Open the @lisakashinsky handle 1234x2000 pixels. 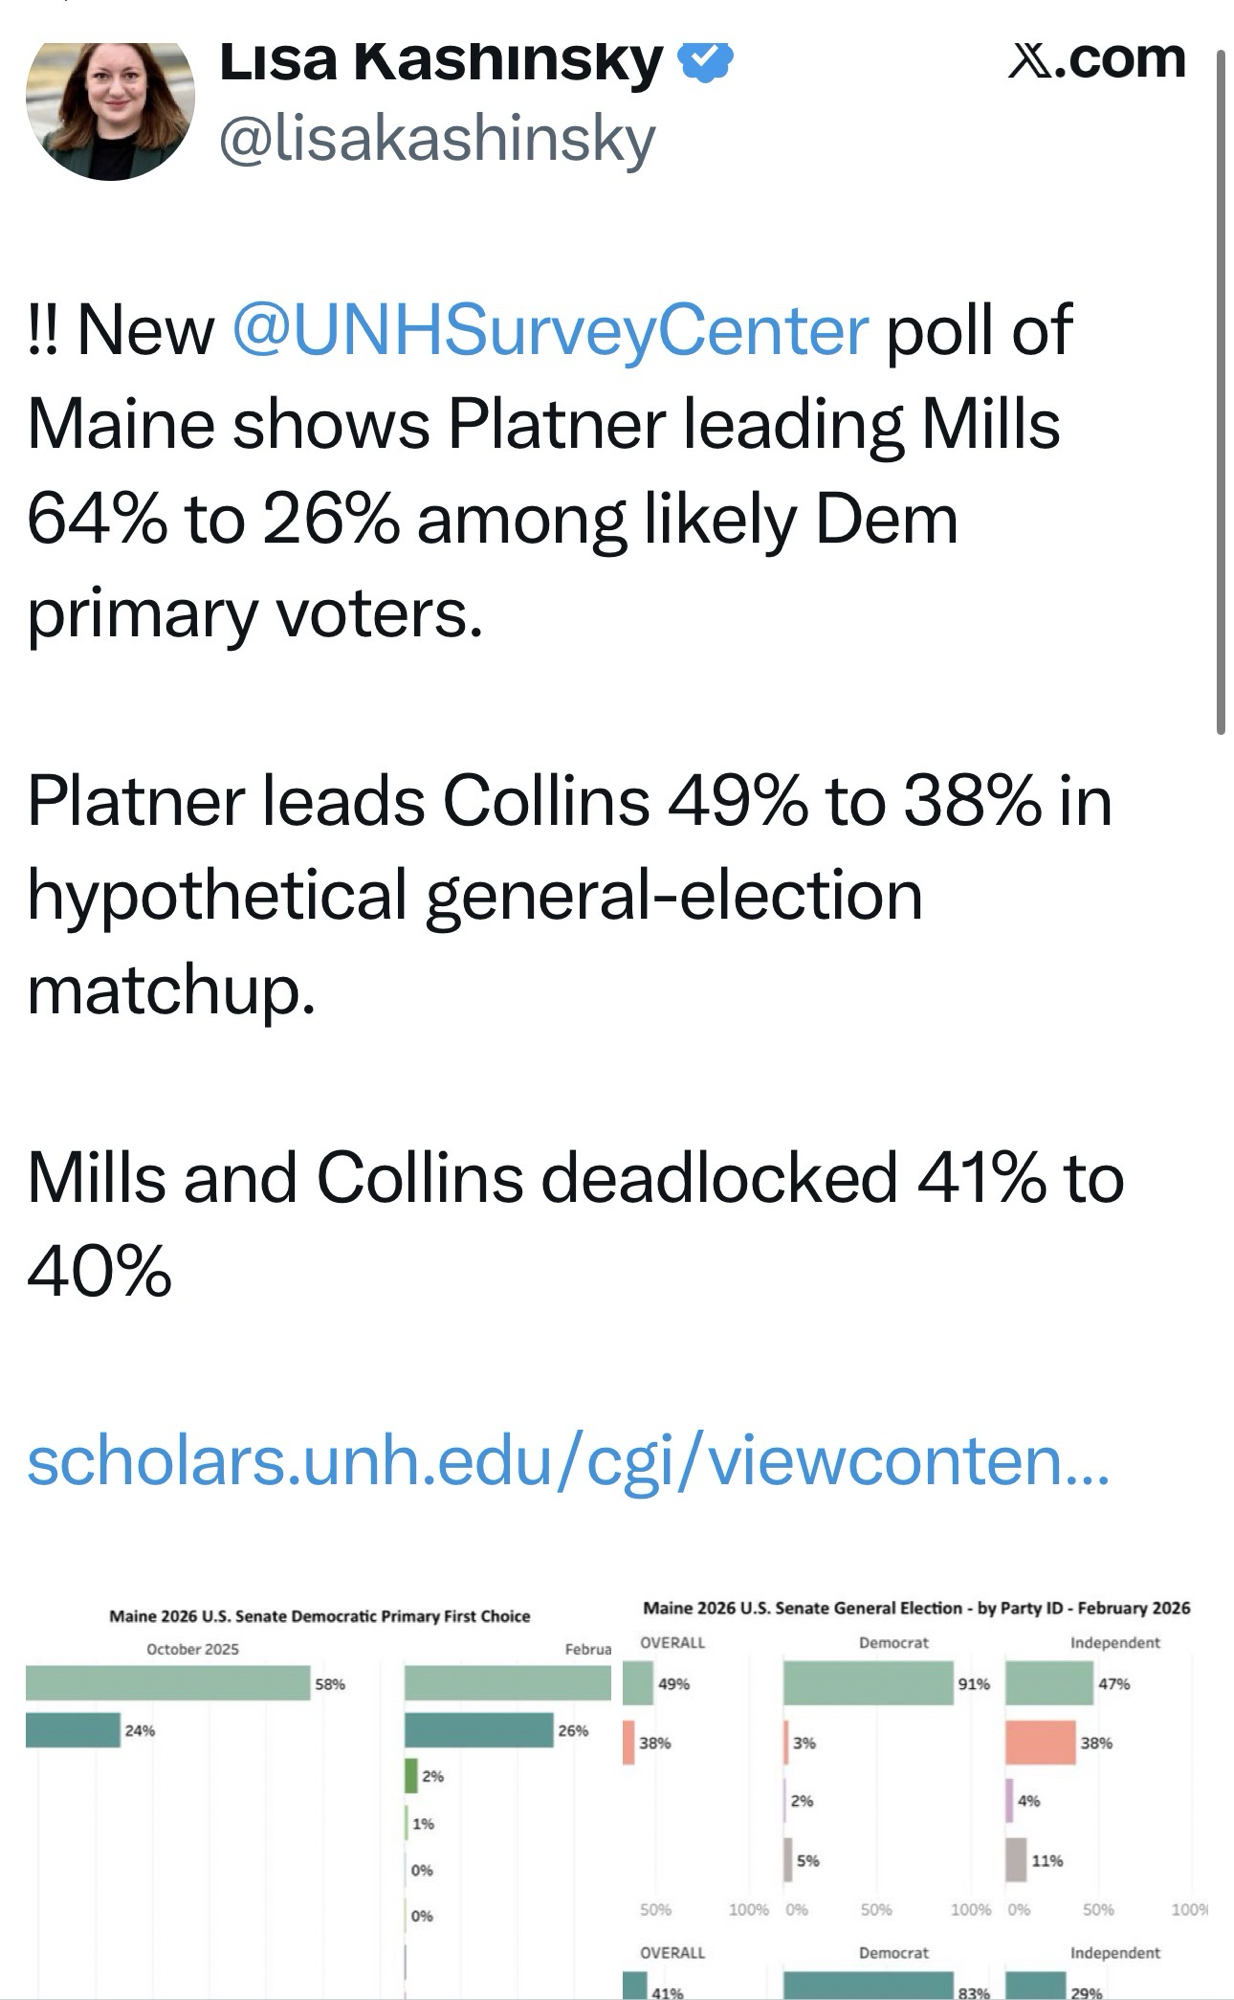click(x=437, y=139)
